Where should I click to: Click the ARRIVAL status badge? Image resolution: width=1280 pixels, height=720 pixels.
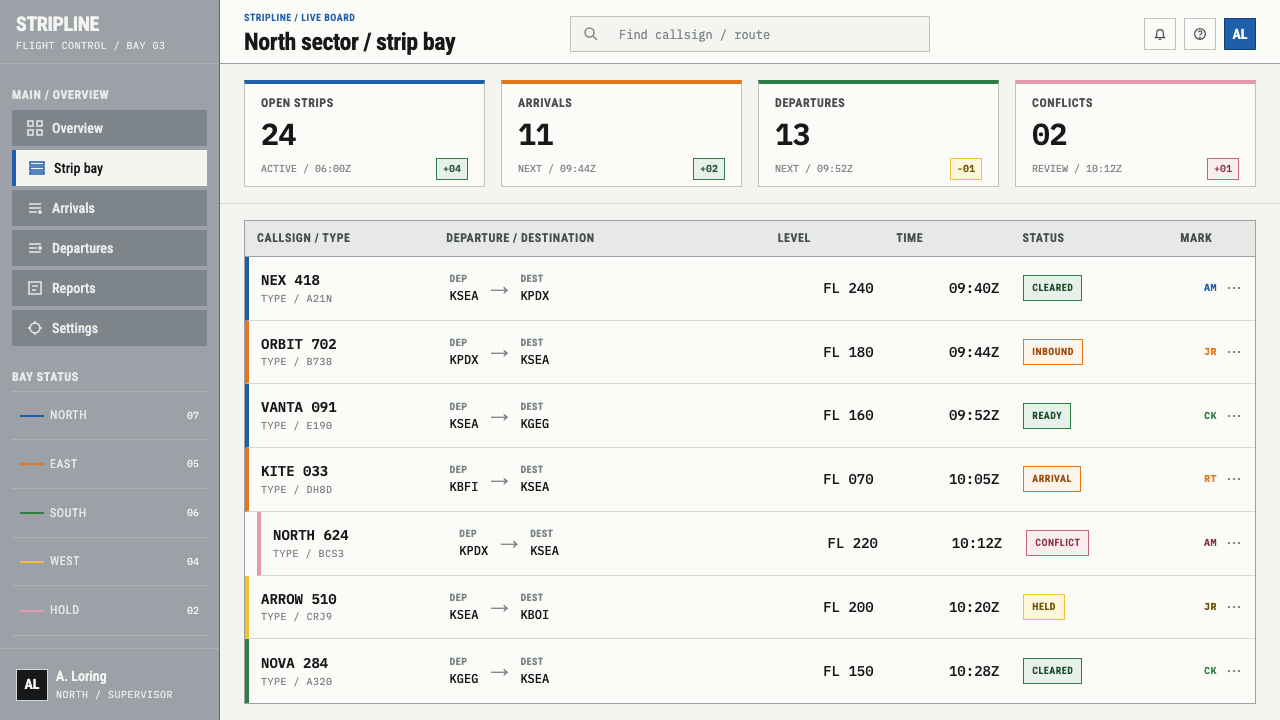1051,479
